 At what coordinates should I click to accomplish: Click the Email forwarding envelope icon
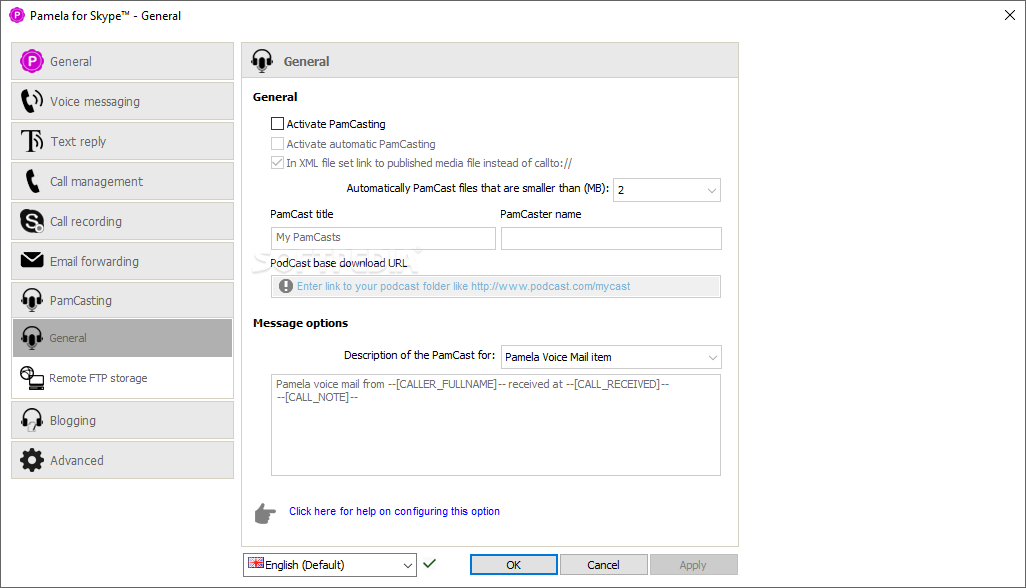[x=31, y=260]
